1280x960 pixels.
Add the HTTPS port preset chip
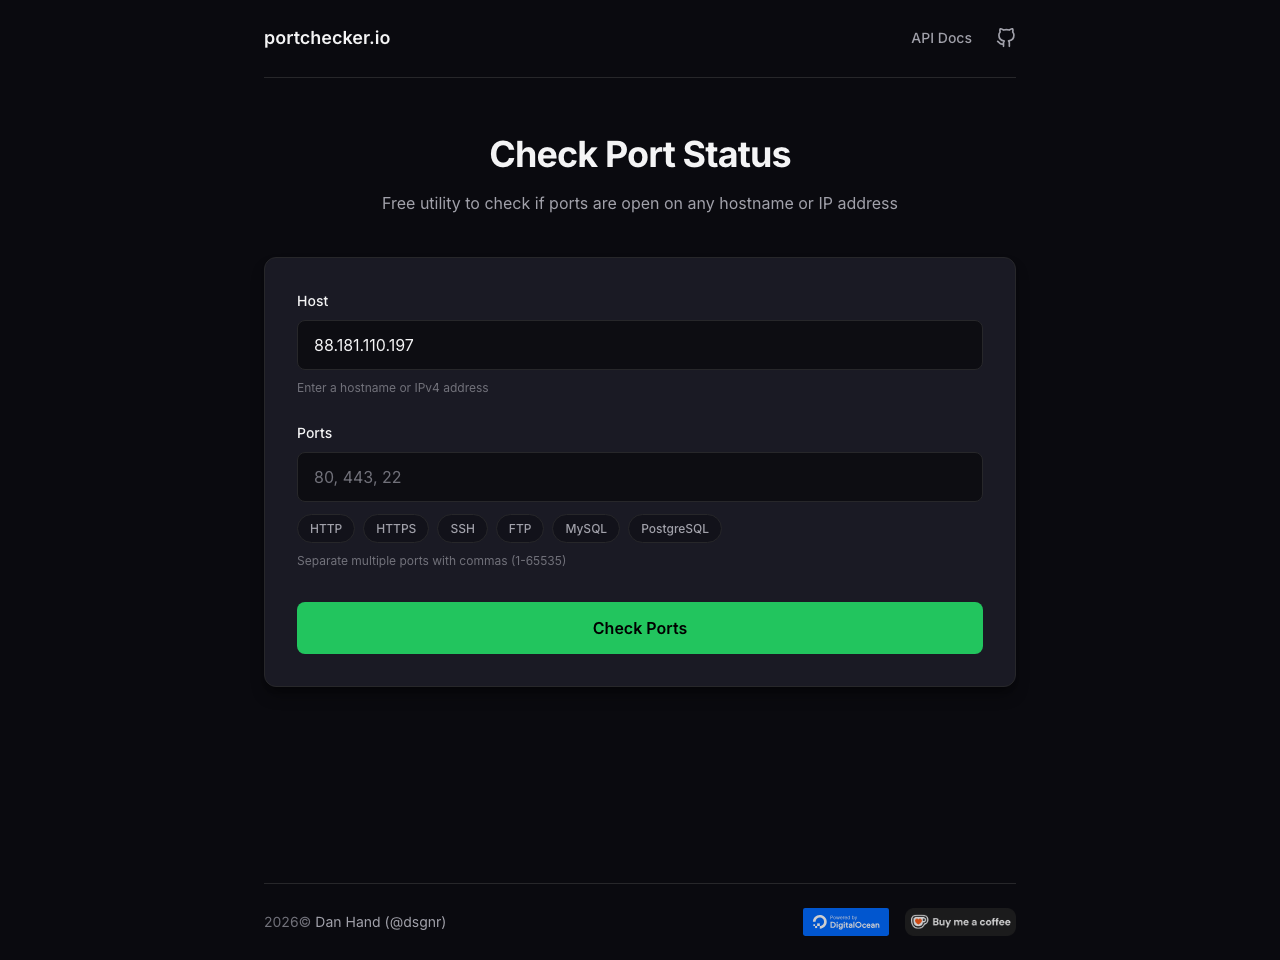(x=395, y=528)
